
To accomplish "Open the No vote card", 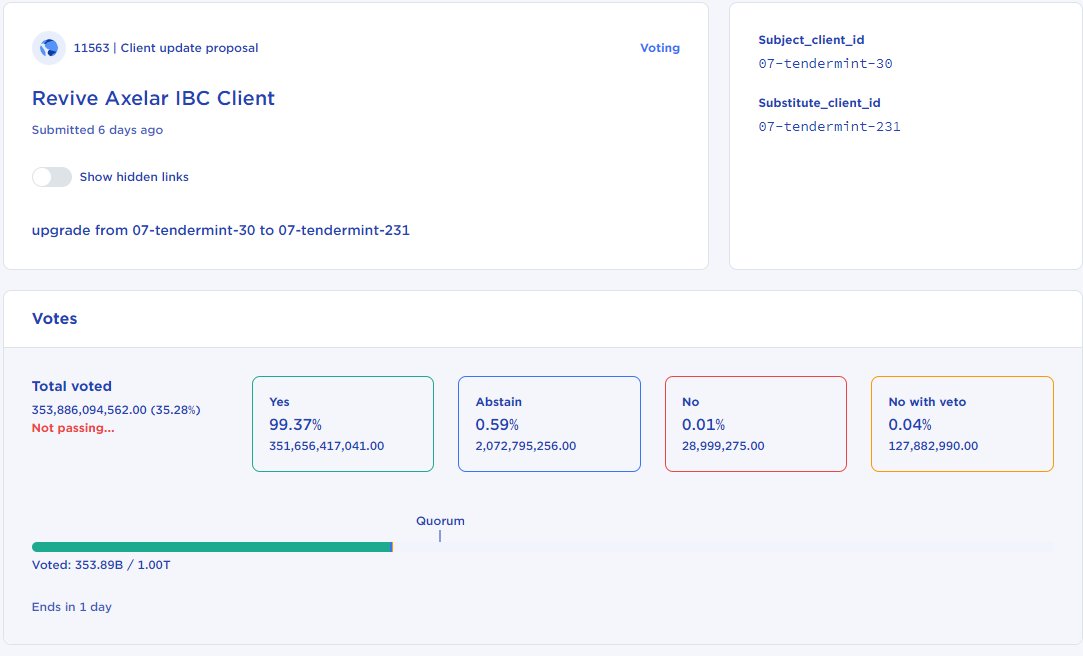I will pos(756,424).
